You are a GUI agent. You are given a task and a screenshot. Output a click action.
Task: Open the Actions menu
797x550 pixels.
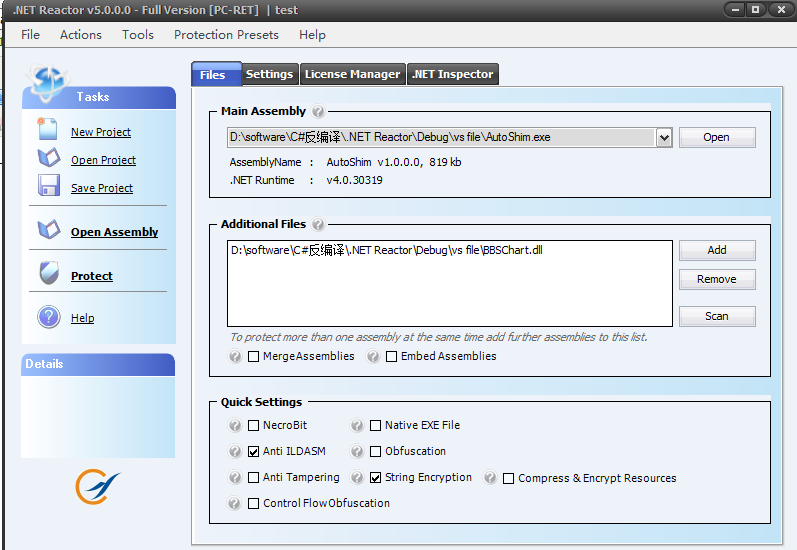coord(81,35)
